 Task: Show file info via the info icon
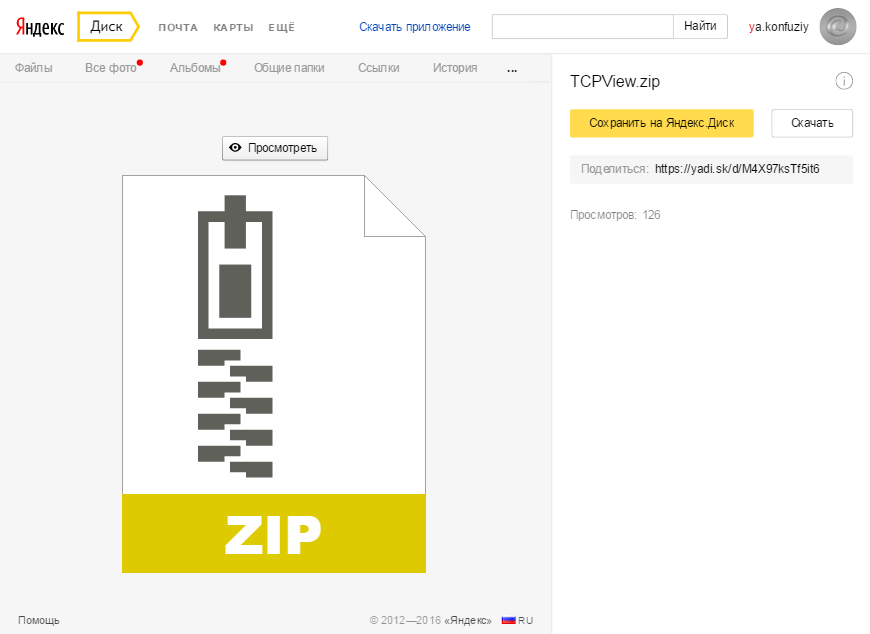pos(843,81)
